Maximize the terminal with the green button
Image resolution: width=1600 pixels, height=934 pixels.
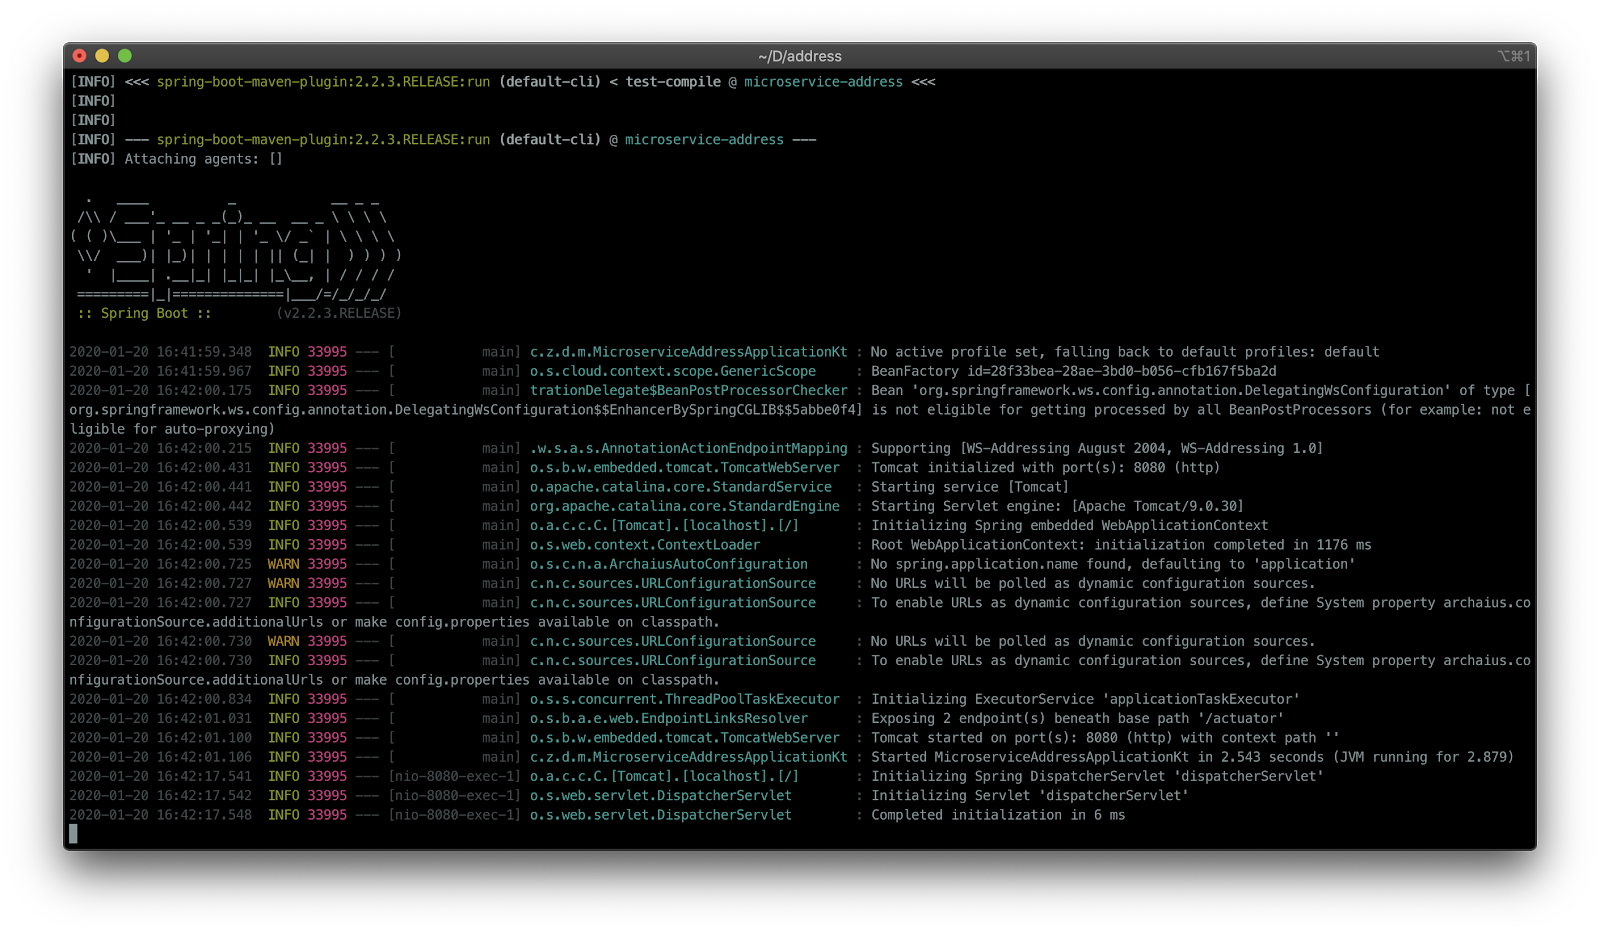coord(125,56)
